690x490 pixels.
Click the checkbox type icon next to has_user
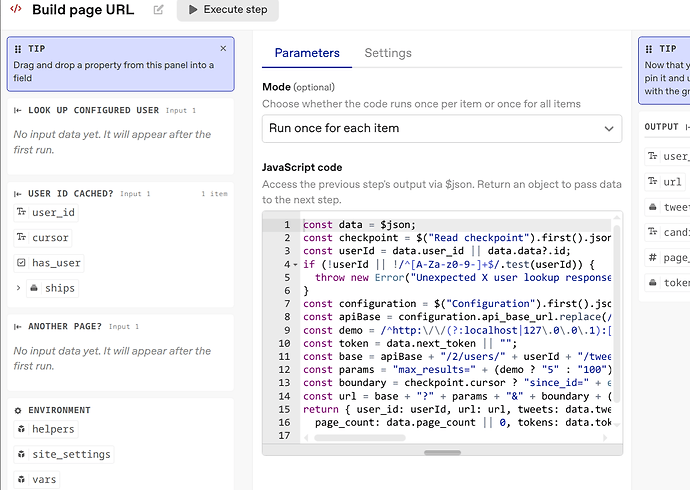(x=21, y=263)
